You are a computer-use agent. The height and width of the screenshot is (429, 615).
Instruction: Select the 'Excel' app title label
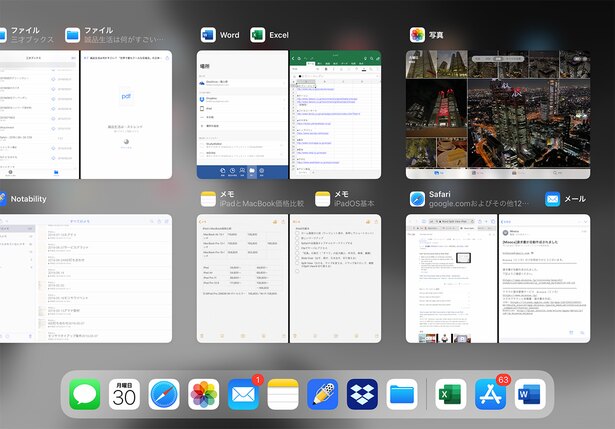point(279,35)
